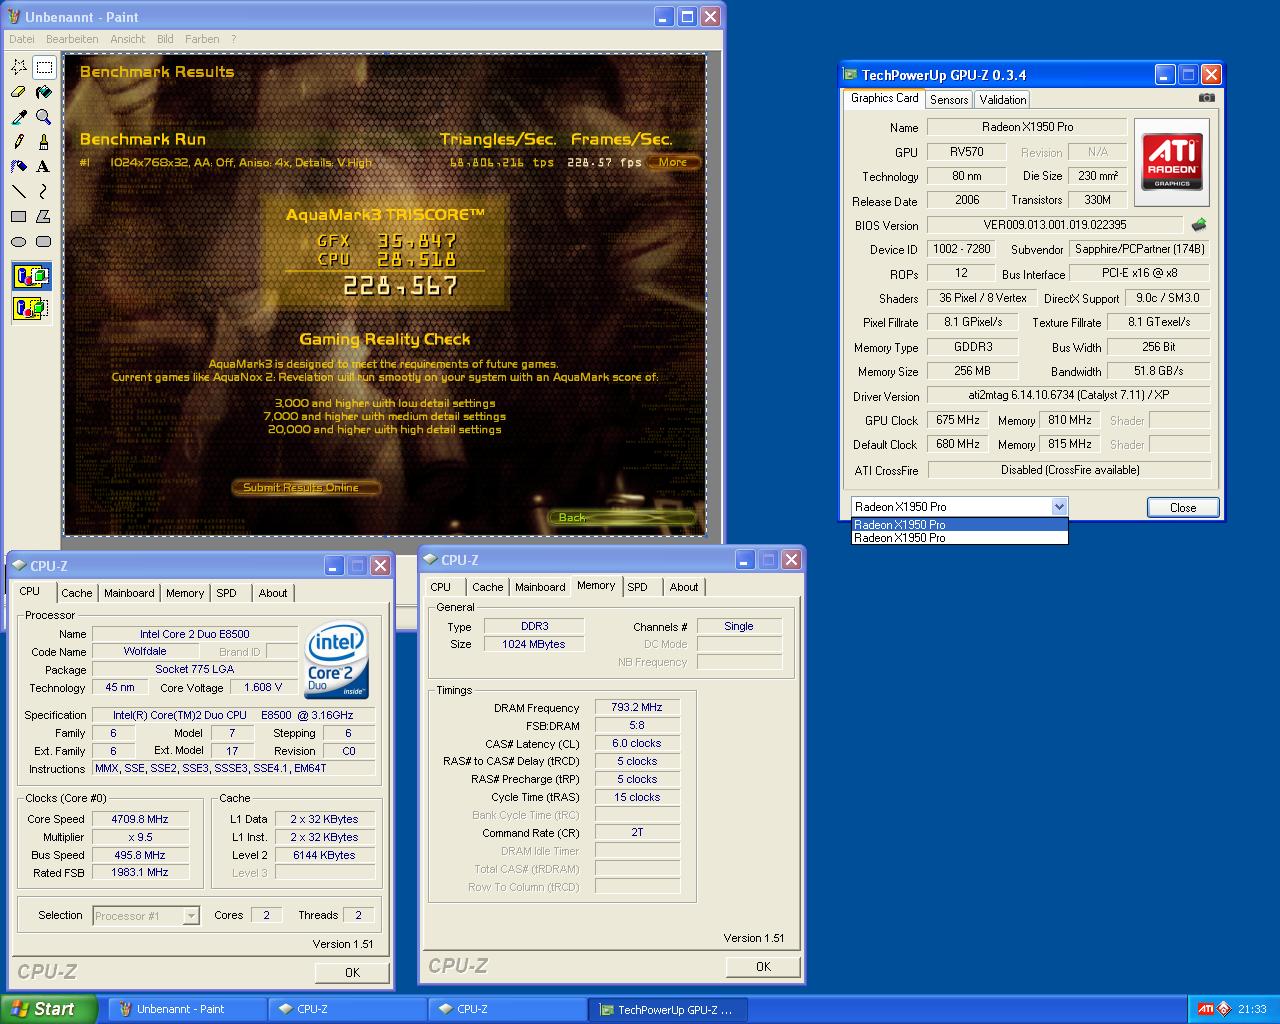Screen dimensions: 1280x1024
Task: Open the ? help menu in Paint
Action: [234, 39]
